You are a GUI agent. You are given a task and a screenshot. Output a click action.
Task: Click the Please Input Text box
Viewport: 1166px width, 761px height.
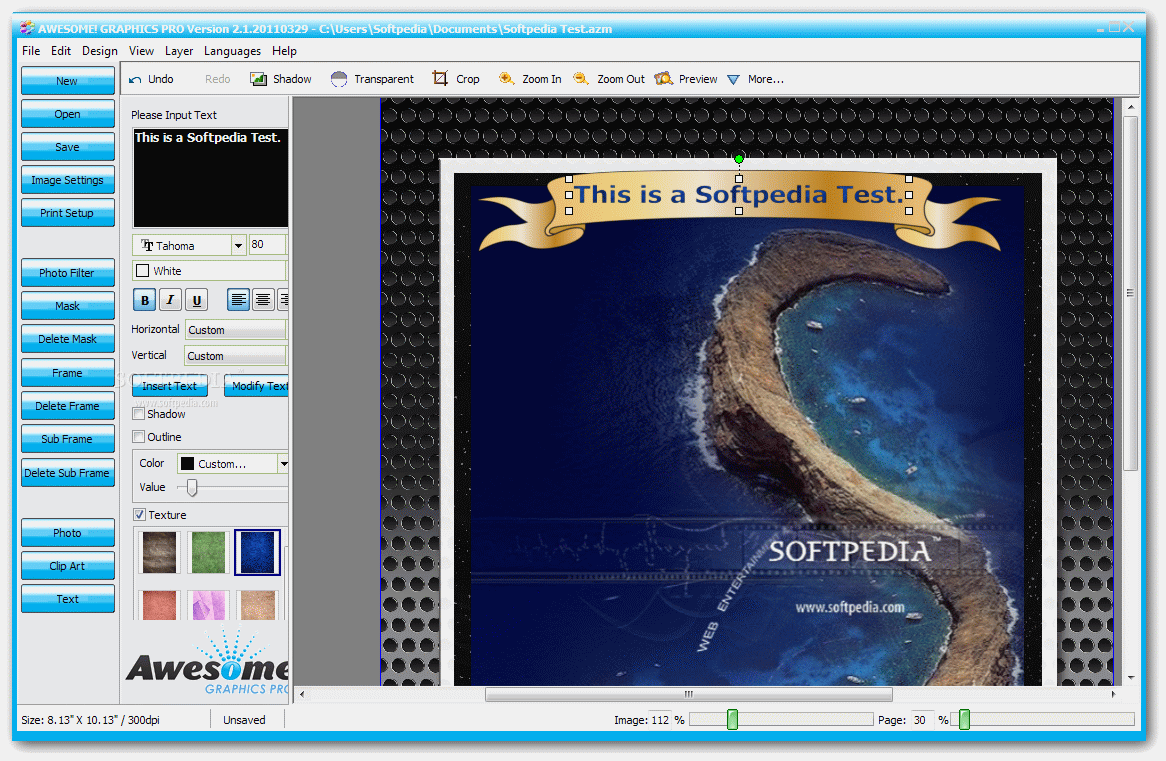pyautogui.click(x=210, y=178)
